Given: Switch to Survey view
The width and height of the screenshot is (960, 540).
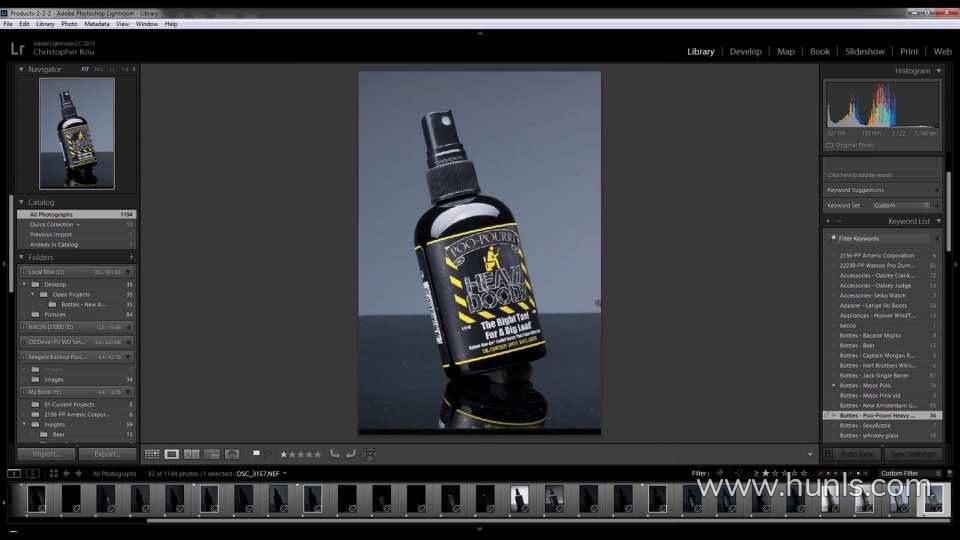Looking at the screenshot, I should click(212, 454).
